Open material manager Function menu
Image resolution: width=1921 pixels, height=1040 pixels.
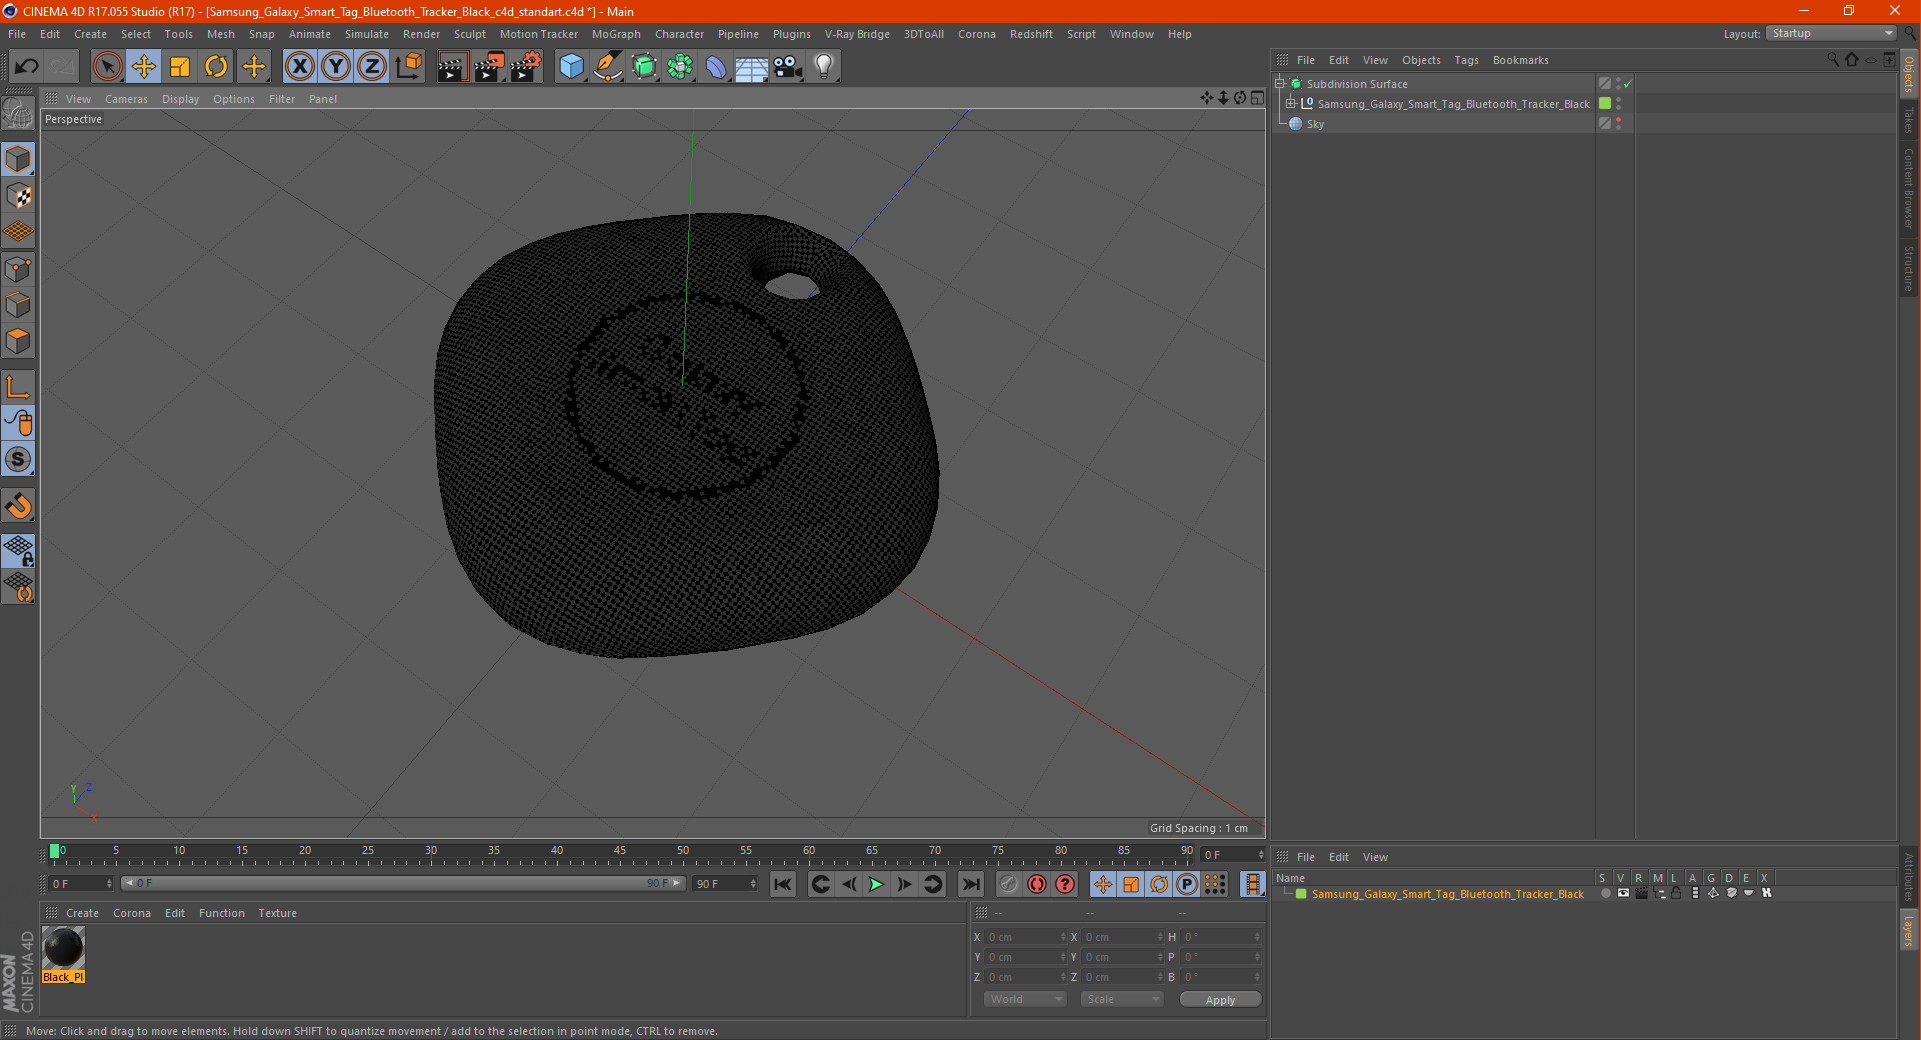coord(221,913)
